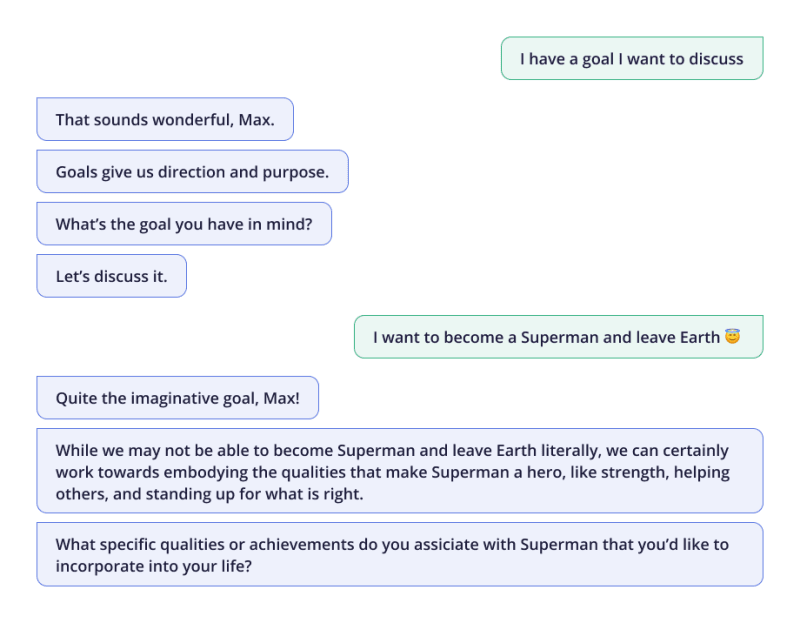Click the word 'discuss' in the top green bubble

pos(716,59)
